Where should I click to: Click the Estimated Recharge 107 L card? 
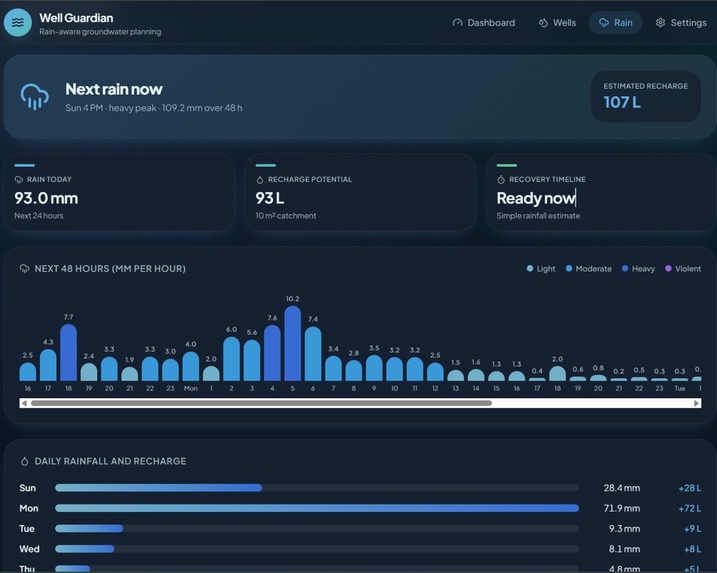click(x=646, y=96)
